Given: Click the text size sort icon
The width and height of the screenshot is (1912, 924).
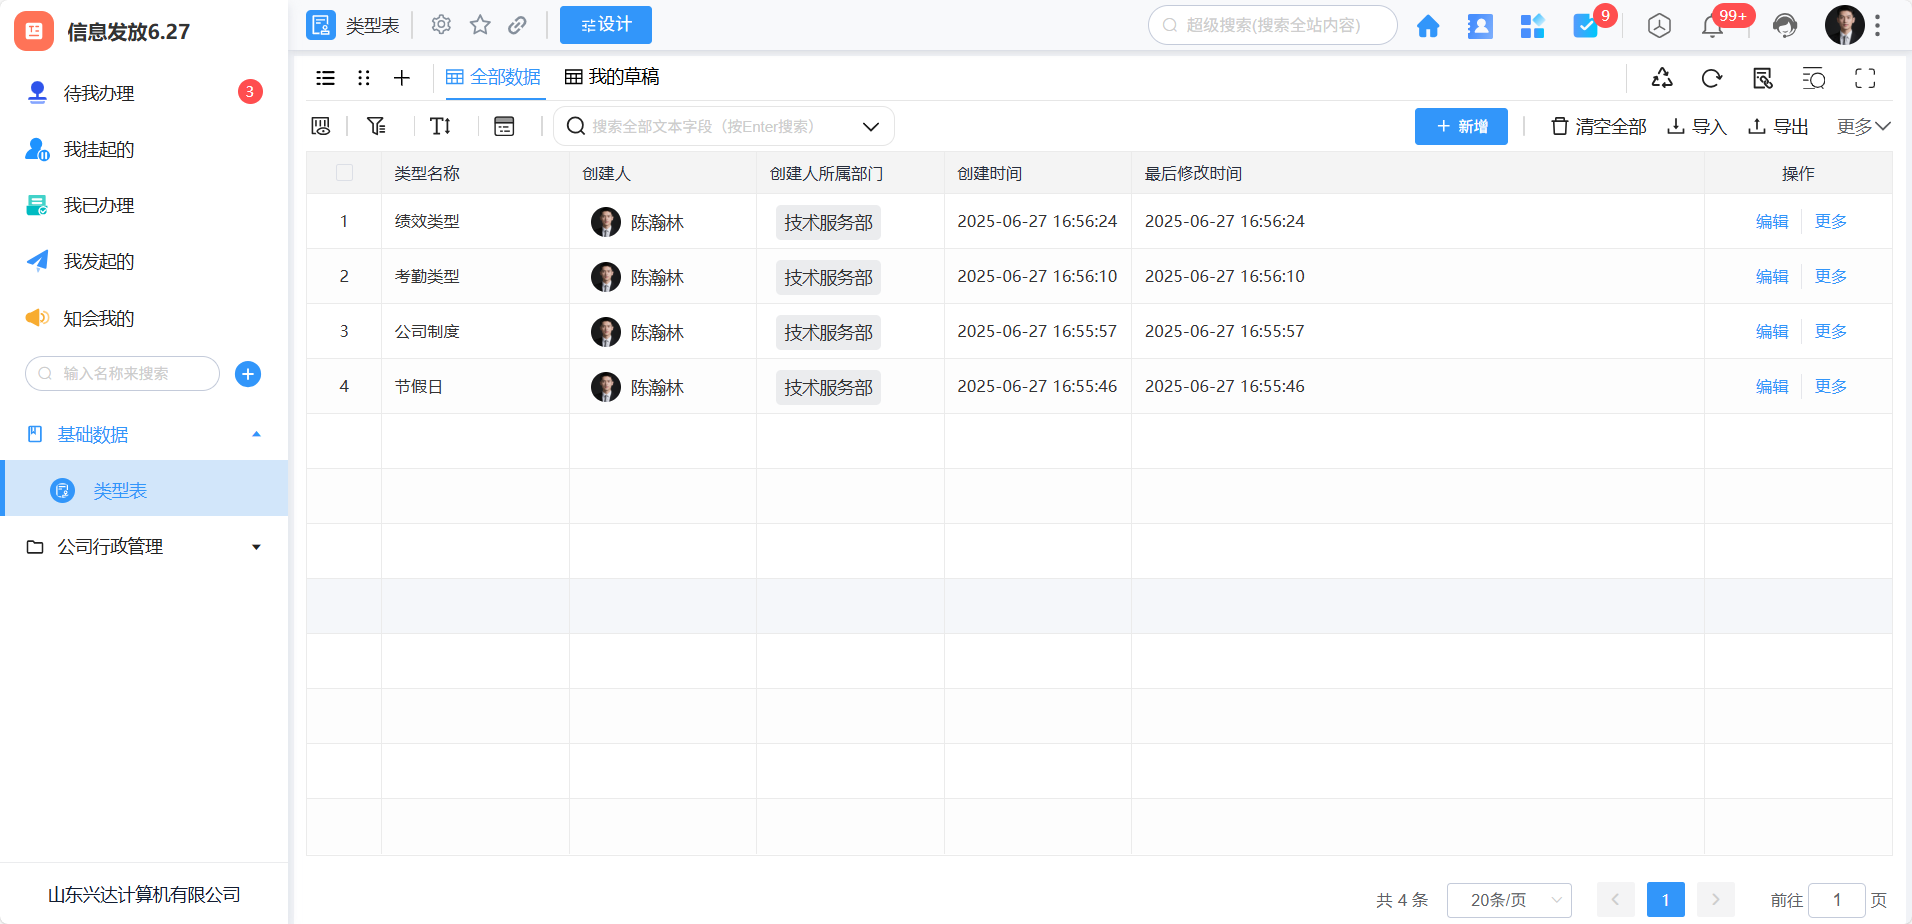Looking at the screenshot, I should [440, 126].
